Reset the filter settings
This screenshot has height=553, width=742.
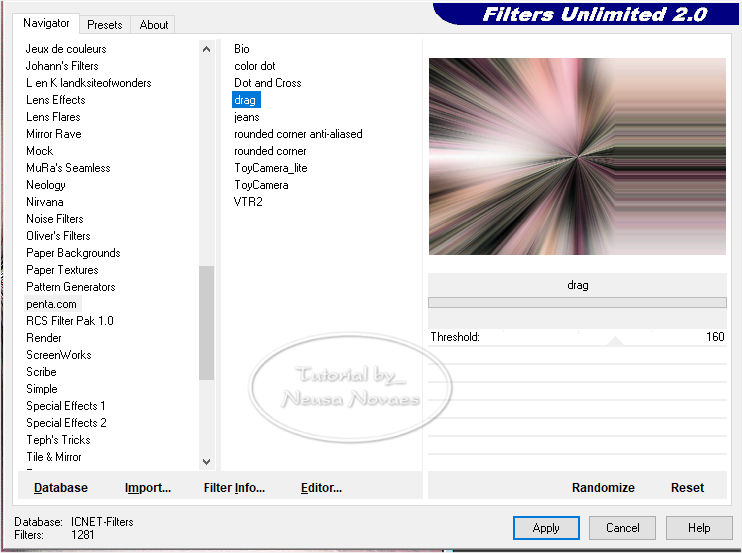[687, 488]
